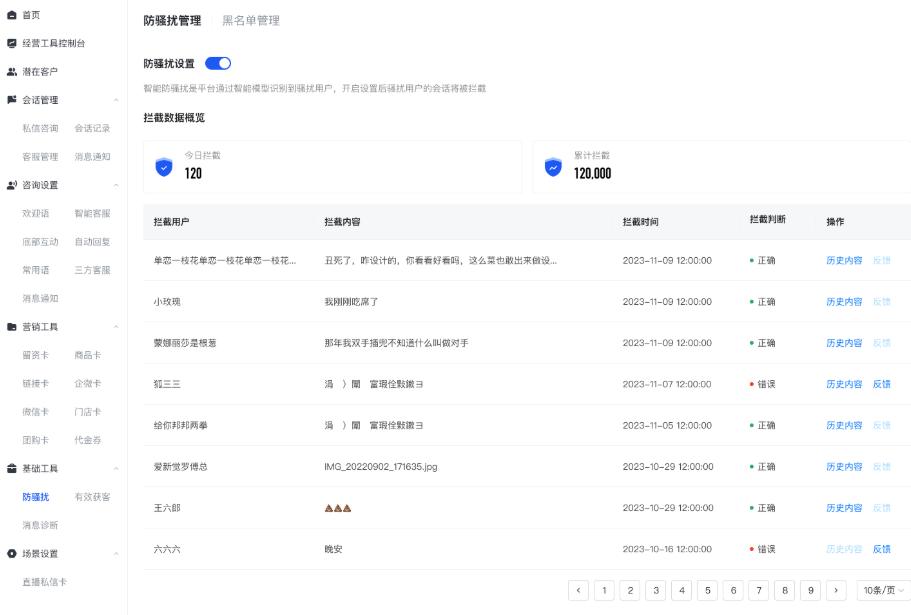The image size is (911, 615).
Task: Go to page 7
Action: pyautogui.click(x=759, y=591)
